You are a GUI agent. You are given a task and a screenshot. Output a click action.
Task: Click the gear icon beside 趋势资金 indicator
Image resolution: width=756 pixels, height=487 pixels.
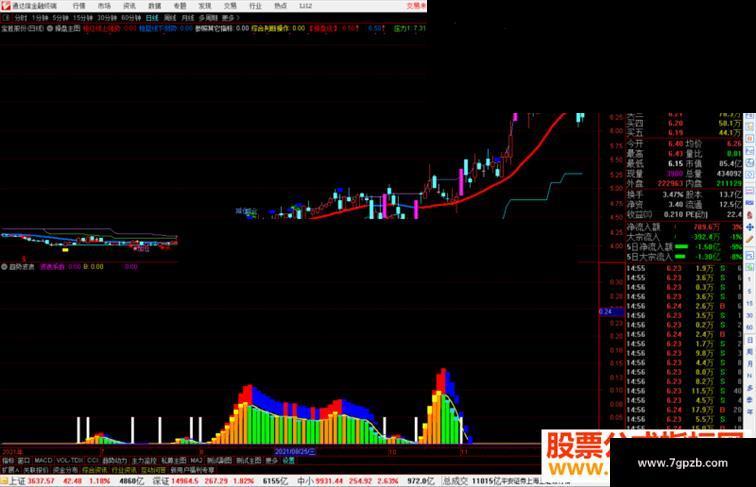4,267
